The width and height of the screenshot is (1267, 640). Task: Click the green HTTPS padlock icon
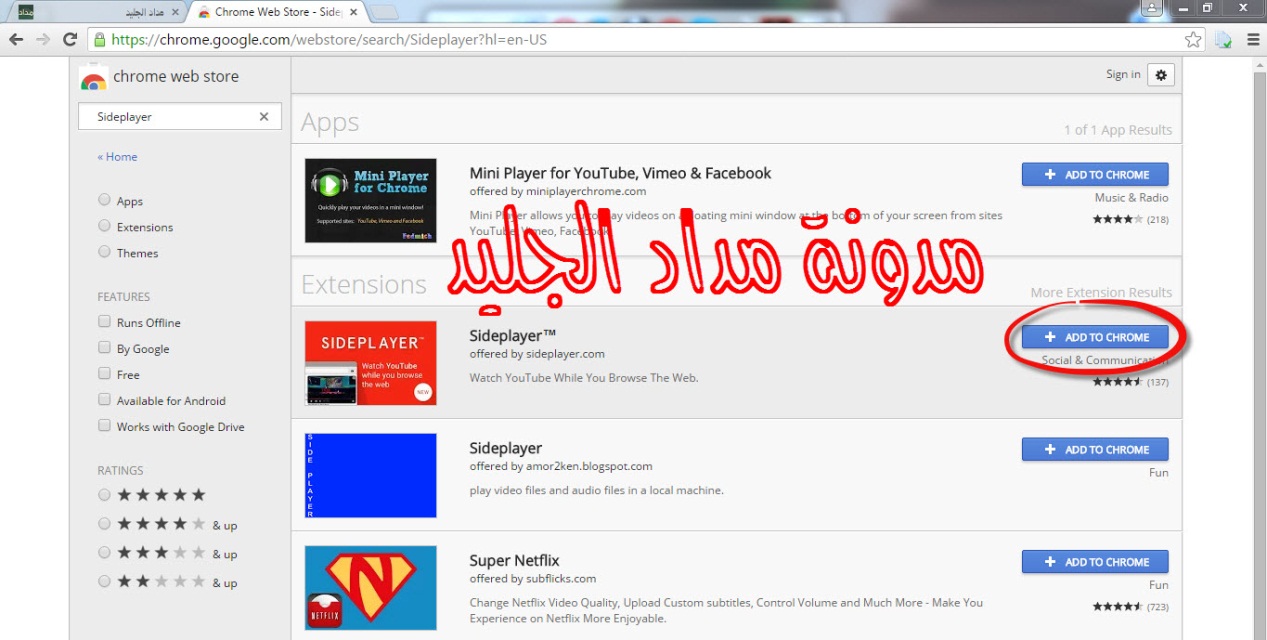(98, 40)
